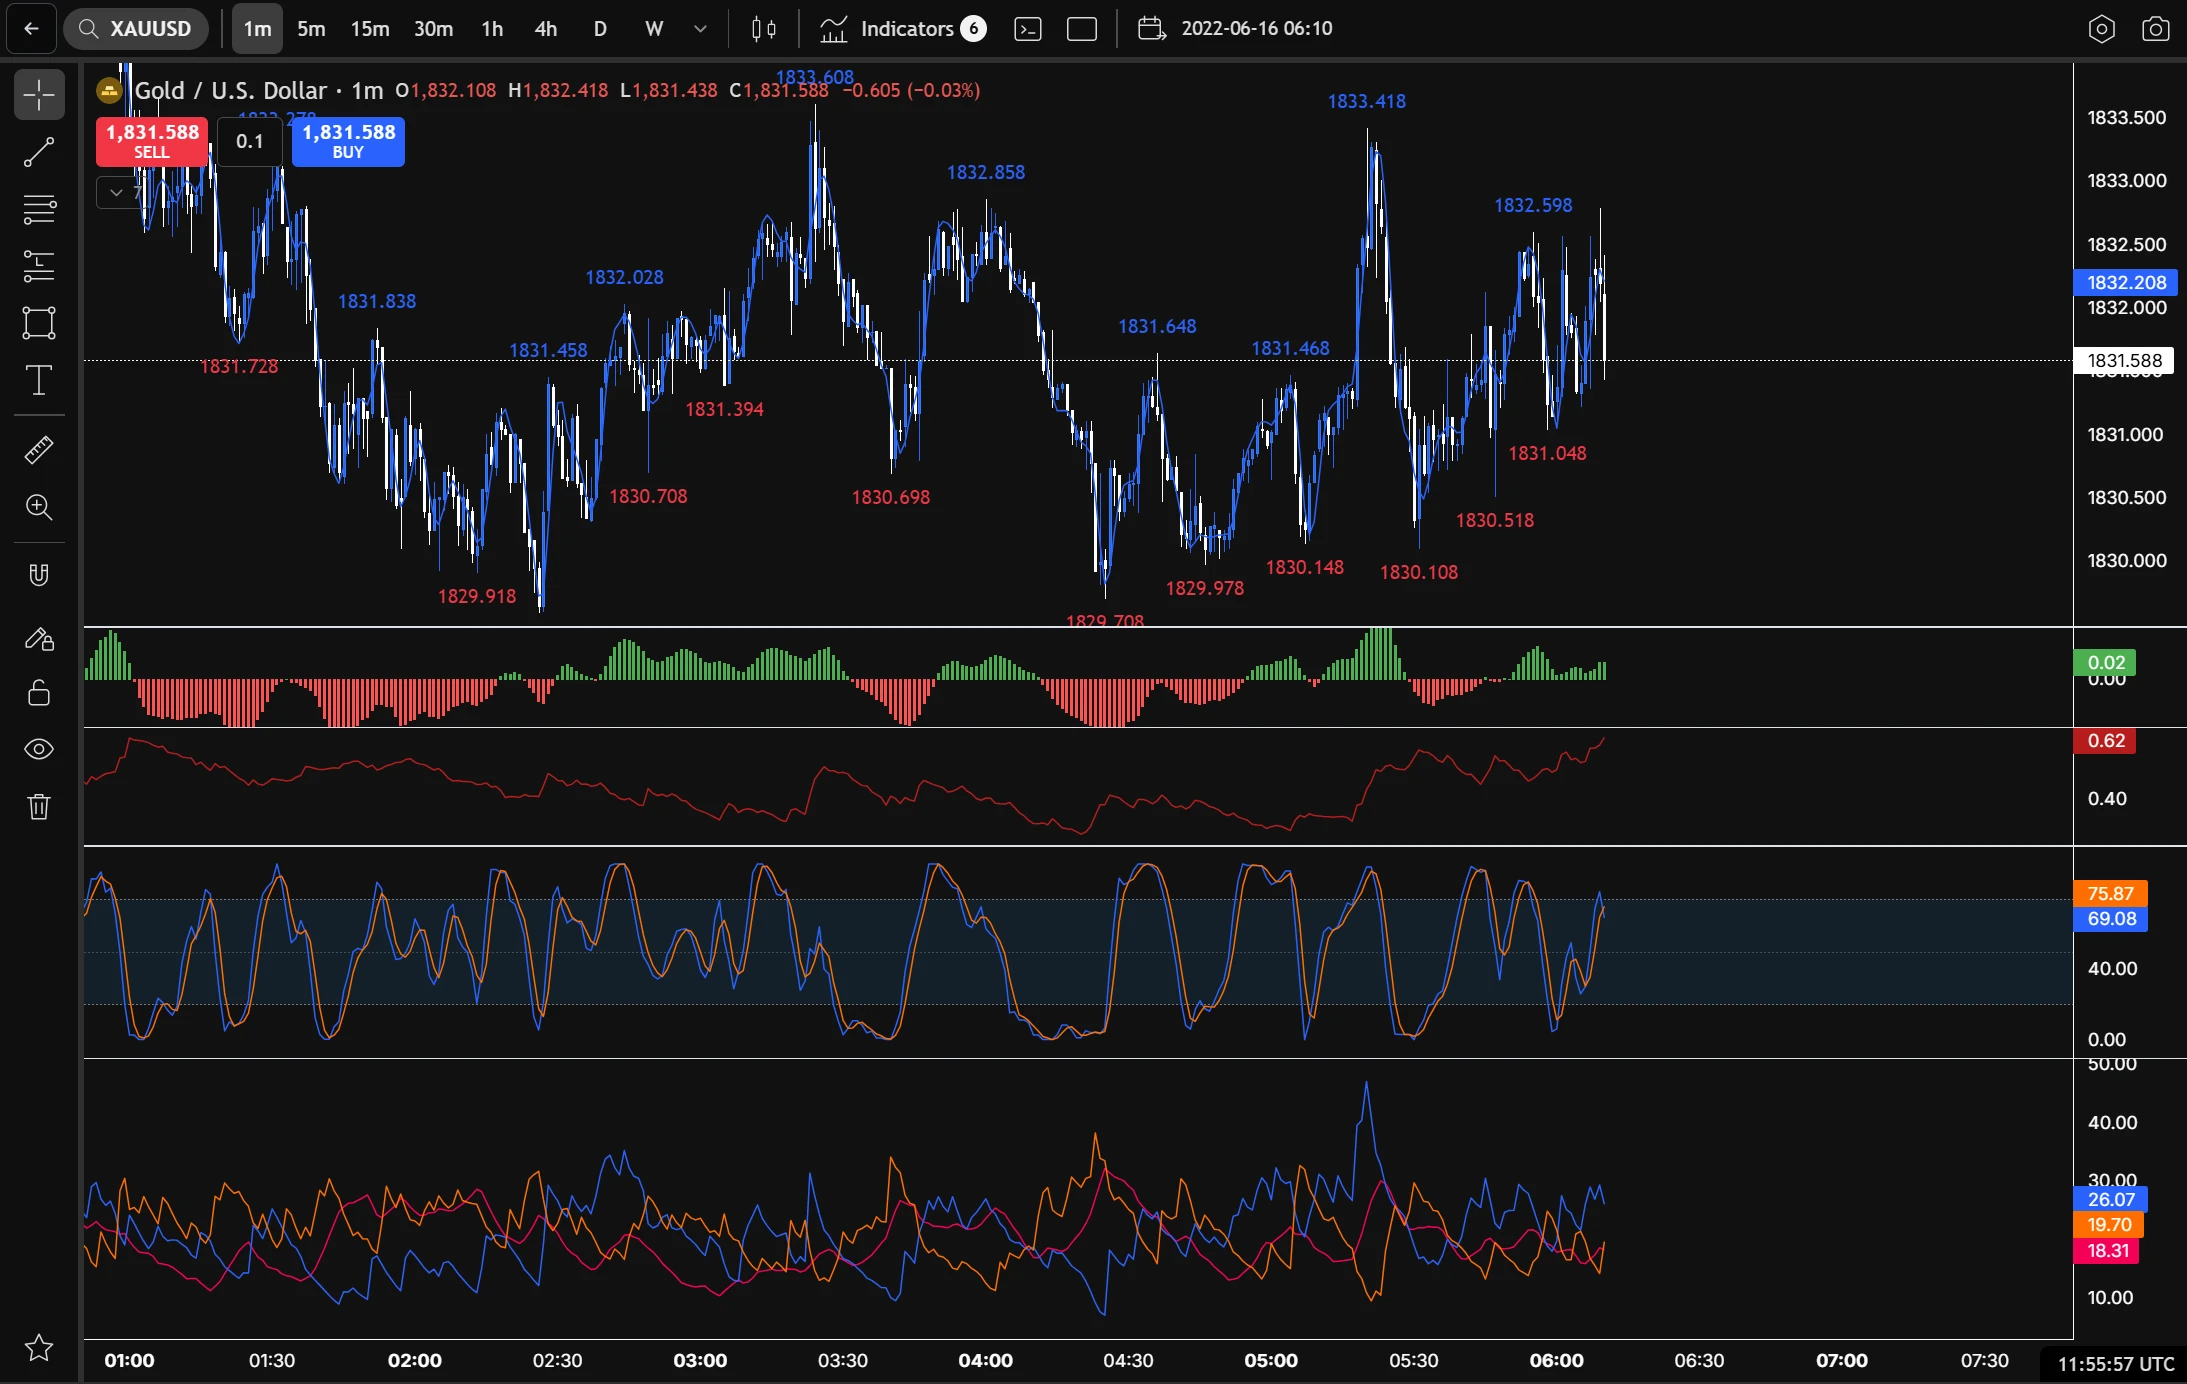The width and height of the screenshot is (2187, 1384).
Task: Open go-to-date 2022-06-16 06:10 picker
Action: coord(1236,29)
